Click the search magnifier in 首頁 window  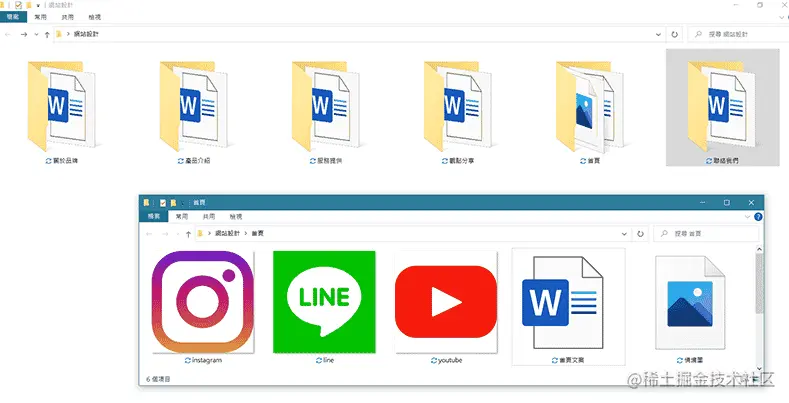664,234
